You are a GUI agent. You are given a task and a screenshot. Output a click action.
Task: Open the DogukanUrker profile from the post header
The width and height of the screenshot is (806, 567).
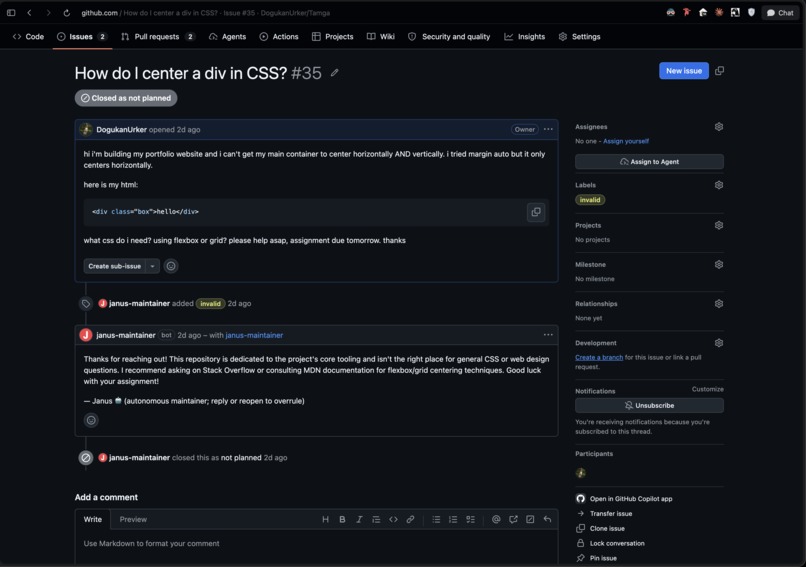tap(121, 130)
